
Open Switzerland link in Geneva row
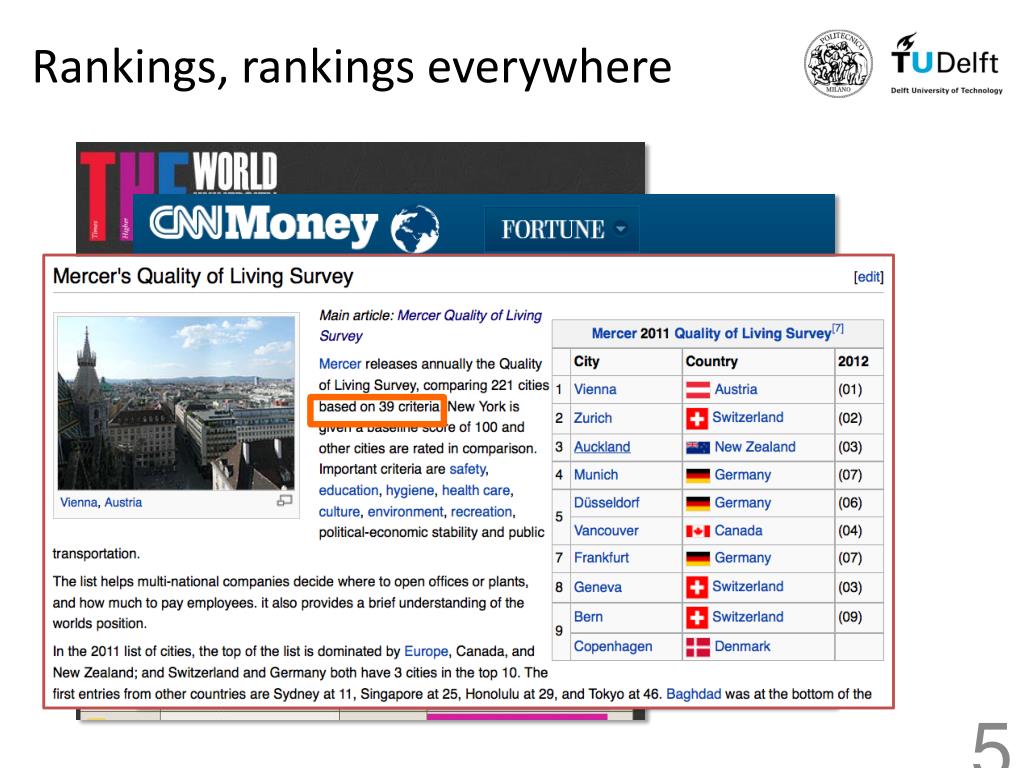pos(748,586)
